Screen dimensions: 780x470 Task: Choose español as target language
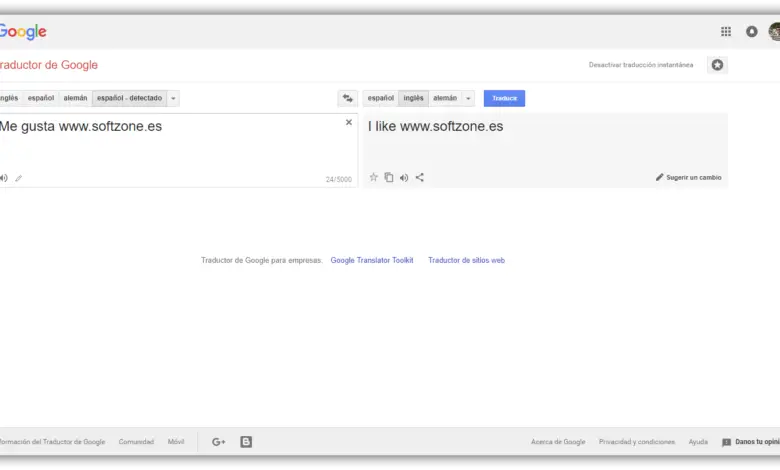[x=381, y=98]
